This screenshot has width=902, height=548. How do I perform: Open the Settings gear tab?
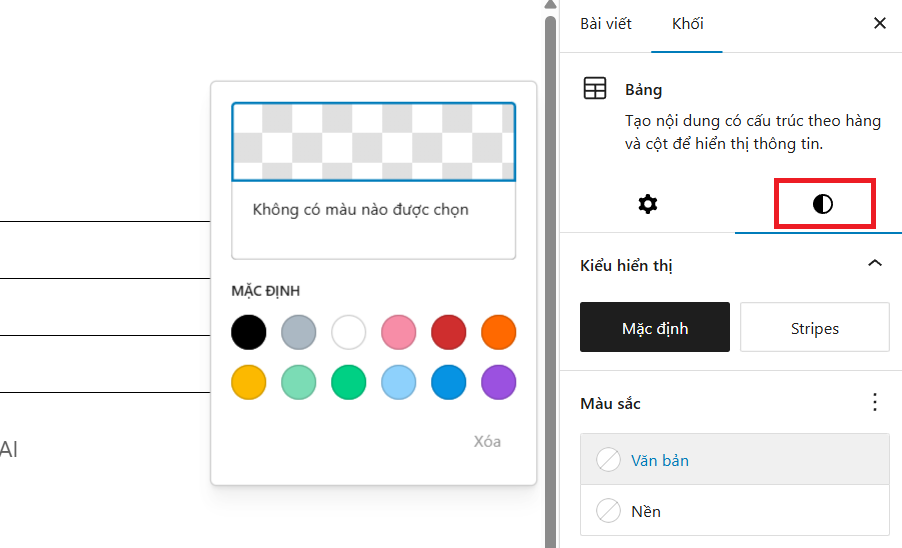tap(647, 205)
